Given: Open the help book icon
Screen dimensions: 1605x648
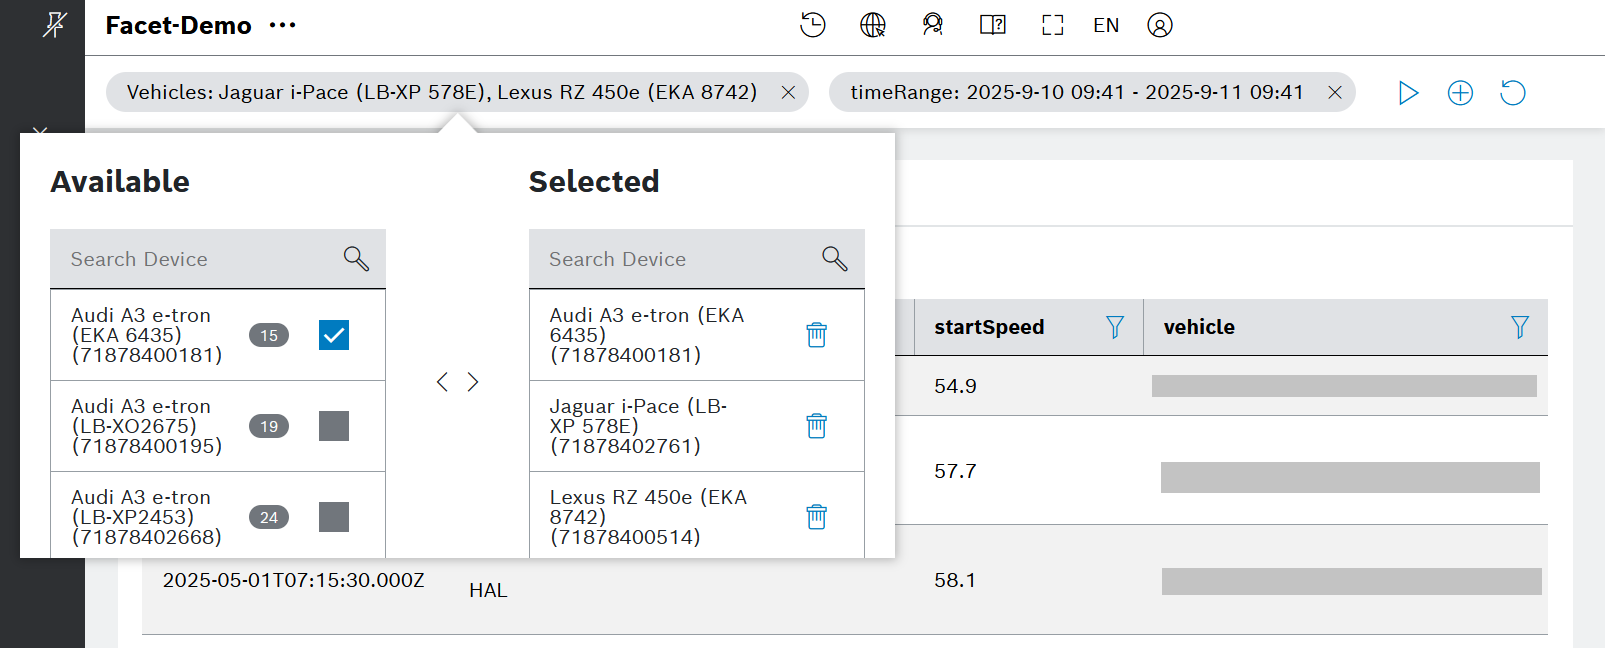Looking at the screenshot, I should 993,25.
